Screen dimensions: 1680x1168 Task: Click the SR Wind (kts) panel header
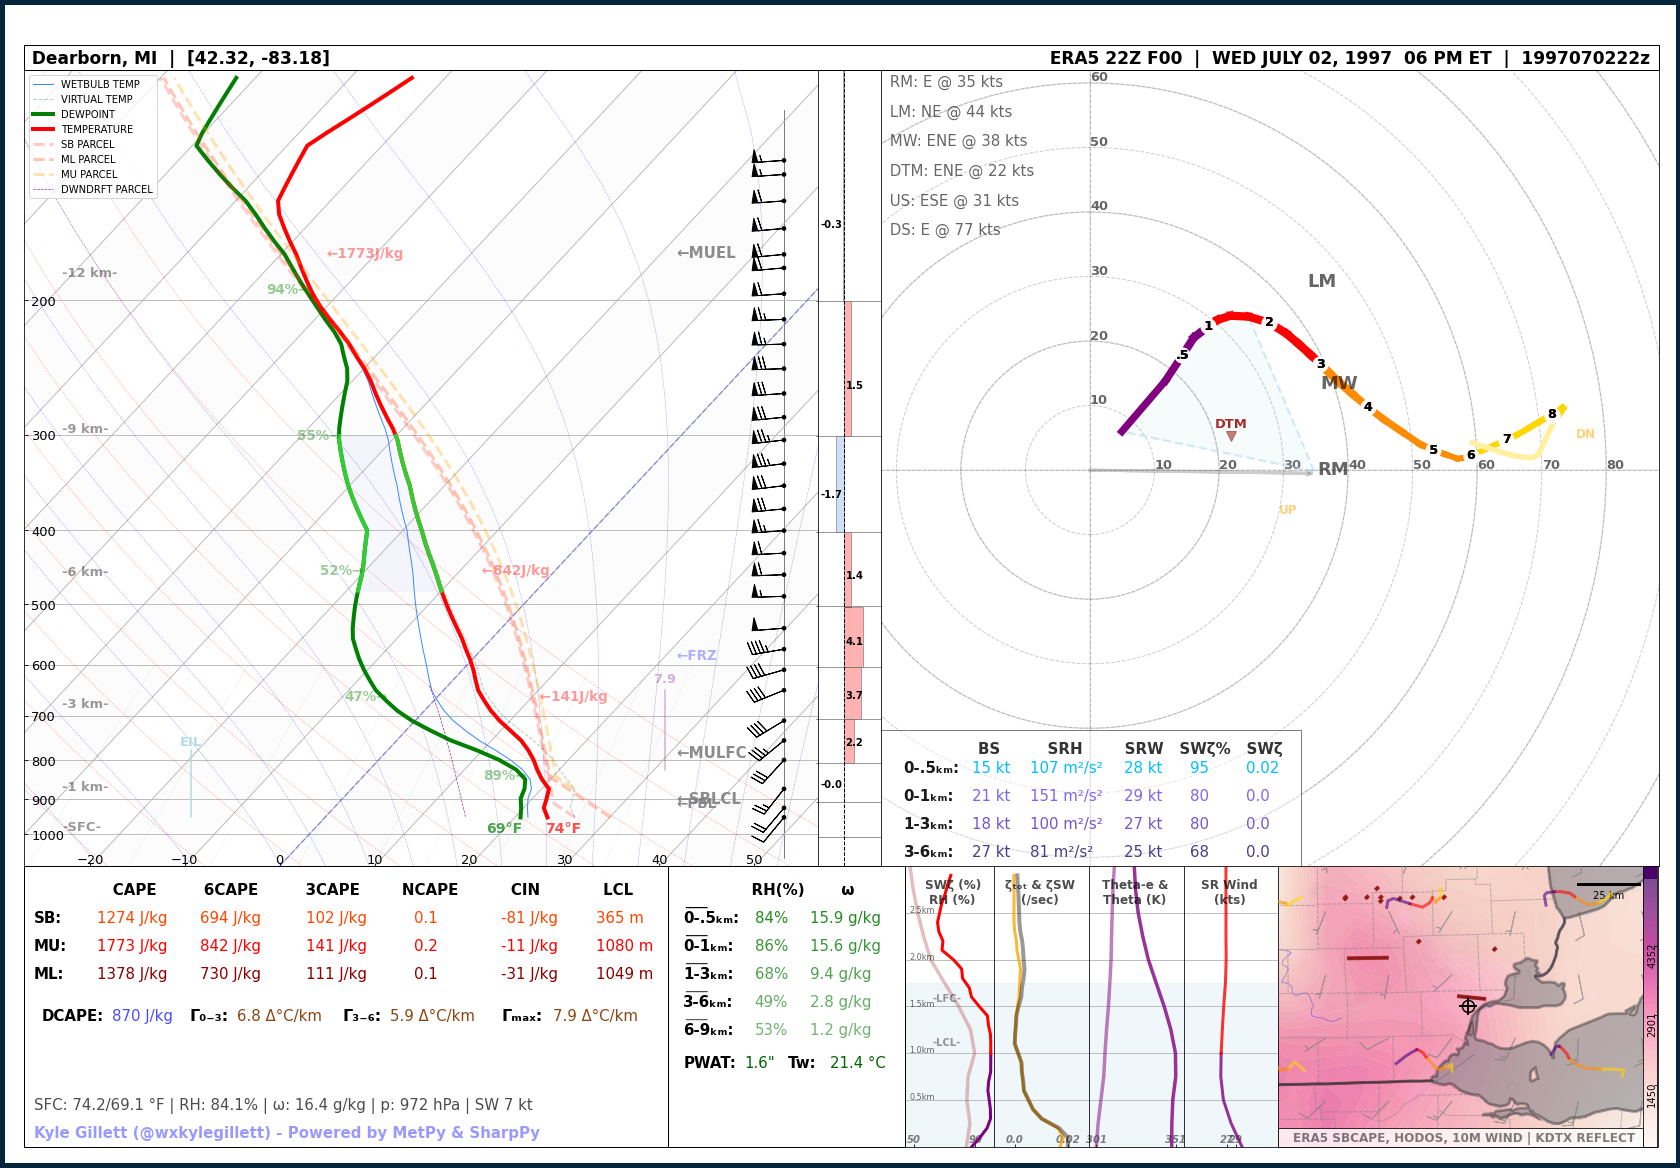pos(1229,892)
